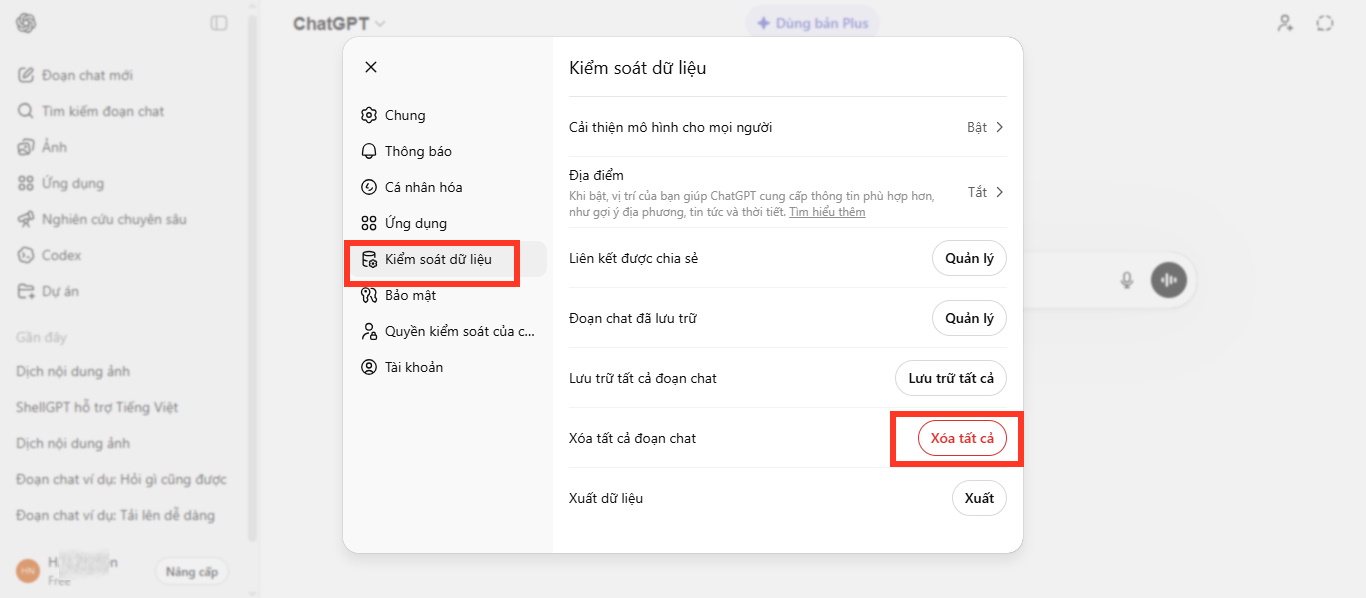This screenshot has width=1366, height=598.
Task: Open the add people icon top right
Action: [x=1285, y=23]
